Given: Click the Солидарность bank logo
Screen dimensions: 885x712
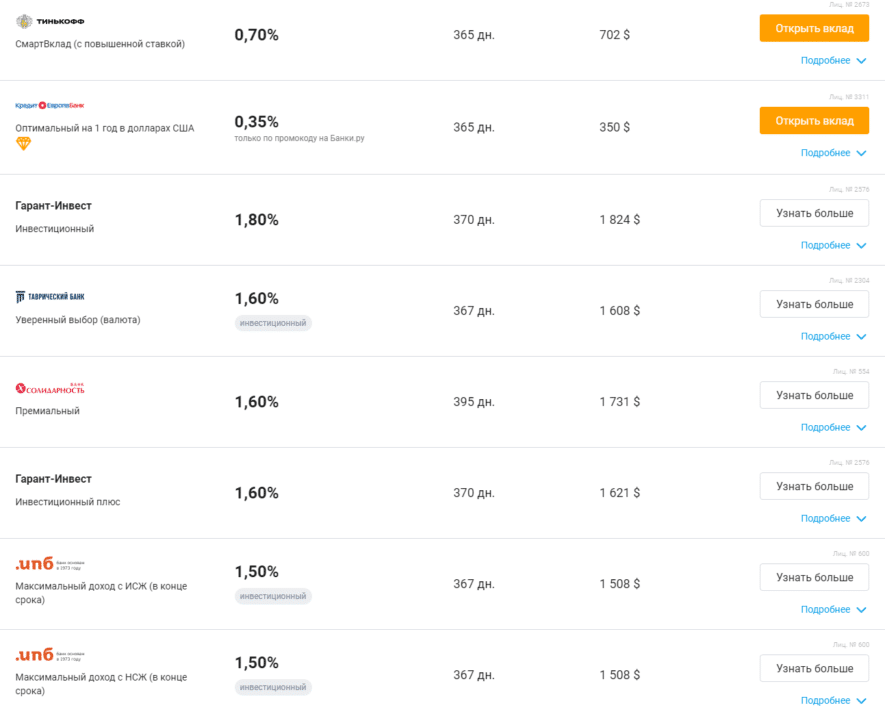Looking at the screenshot, I should point(50,388).
